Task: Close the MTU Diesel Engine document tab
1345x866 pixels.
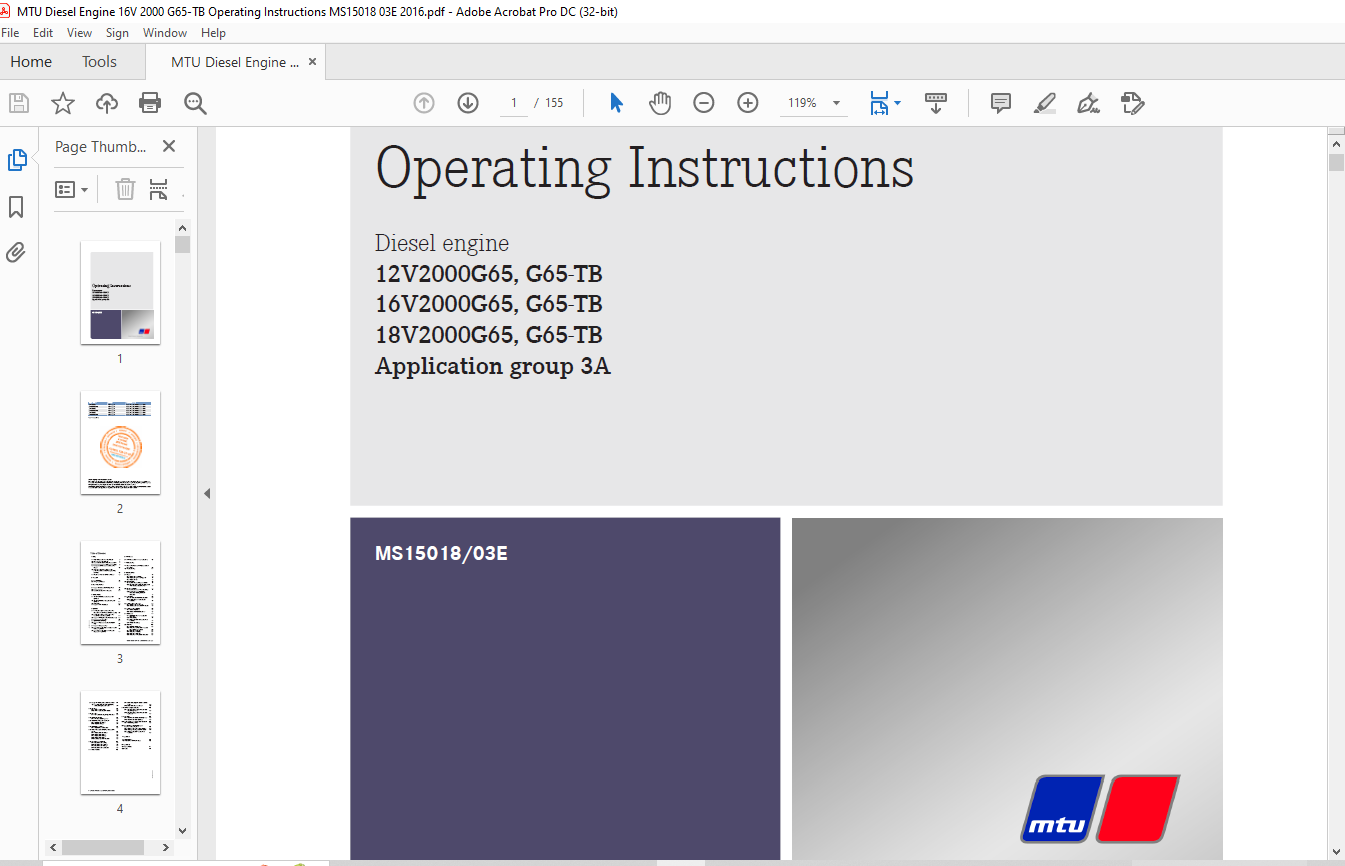Action: [x=312, y=62]
